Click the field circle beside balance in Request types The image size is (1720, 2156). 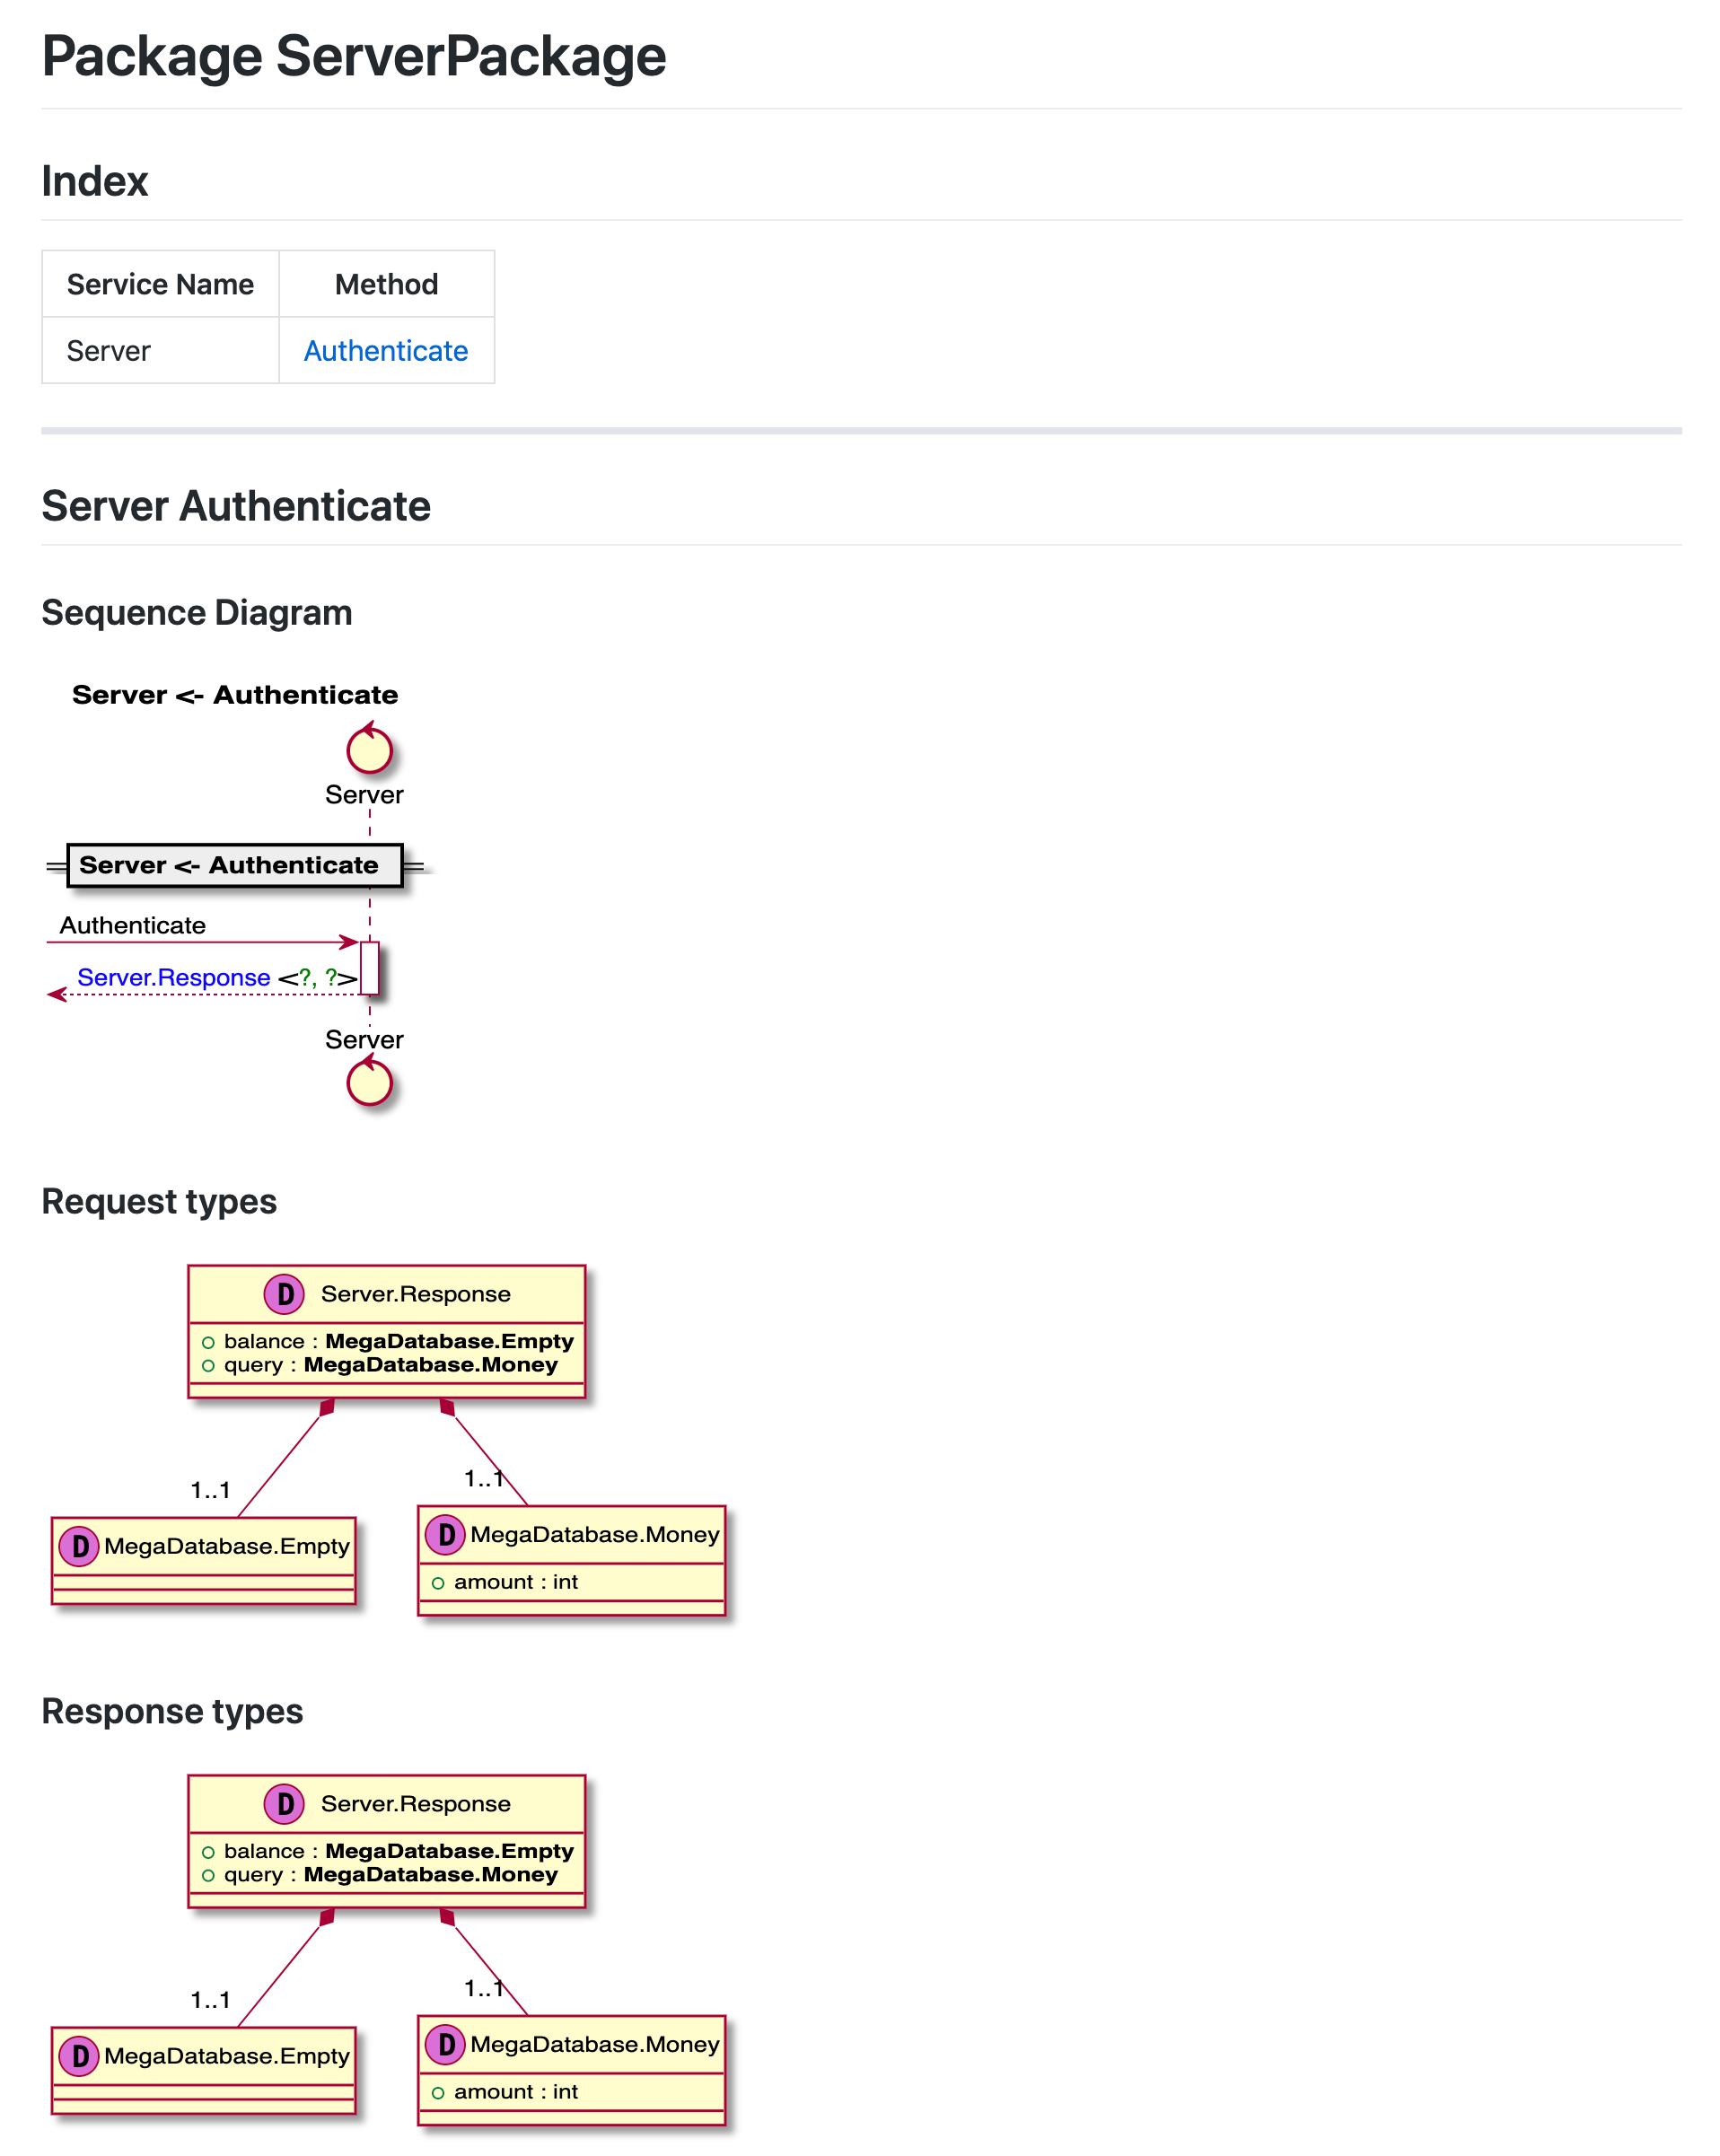(x=208, y=1342)
